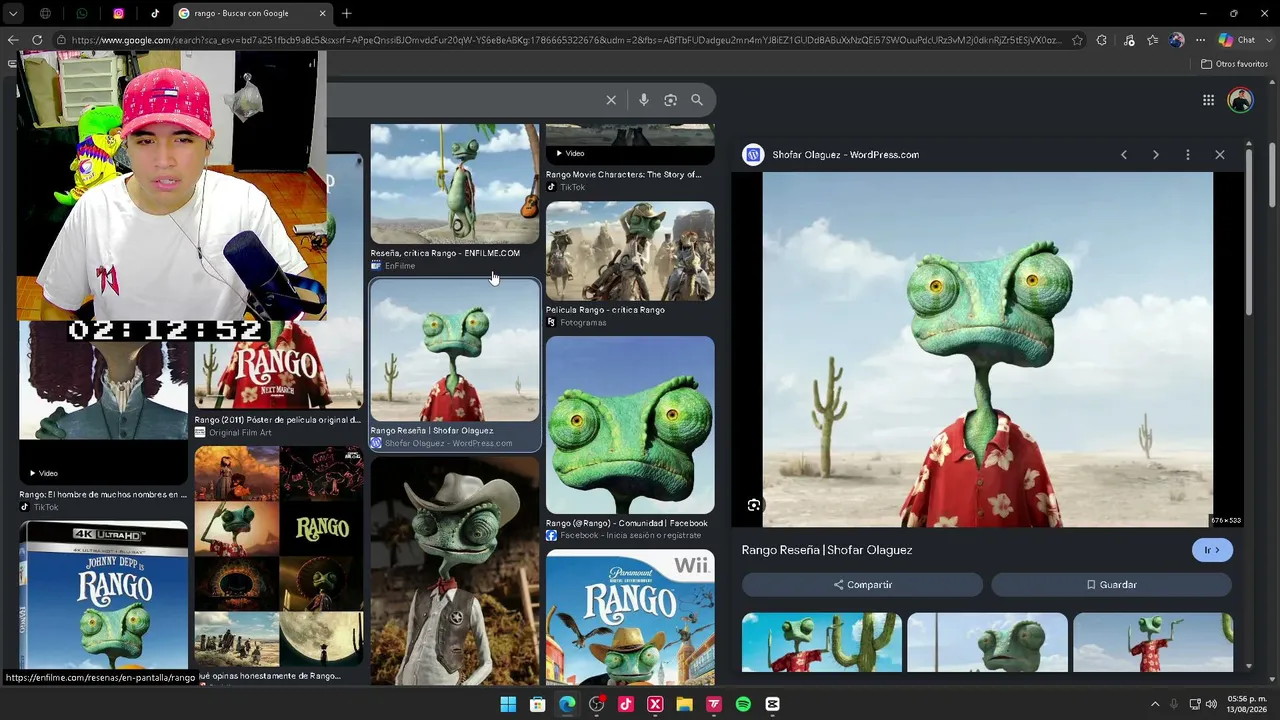
Task: Click the Compartir button
Action: [862, 585]
